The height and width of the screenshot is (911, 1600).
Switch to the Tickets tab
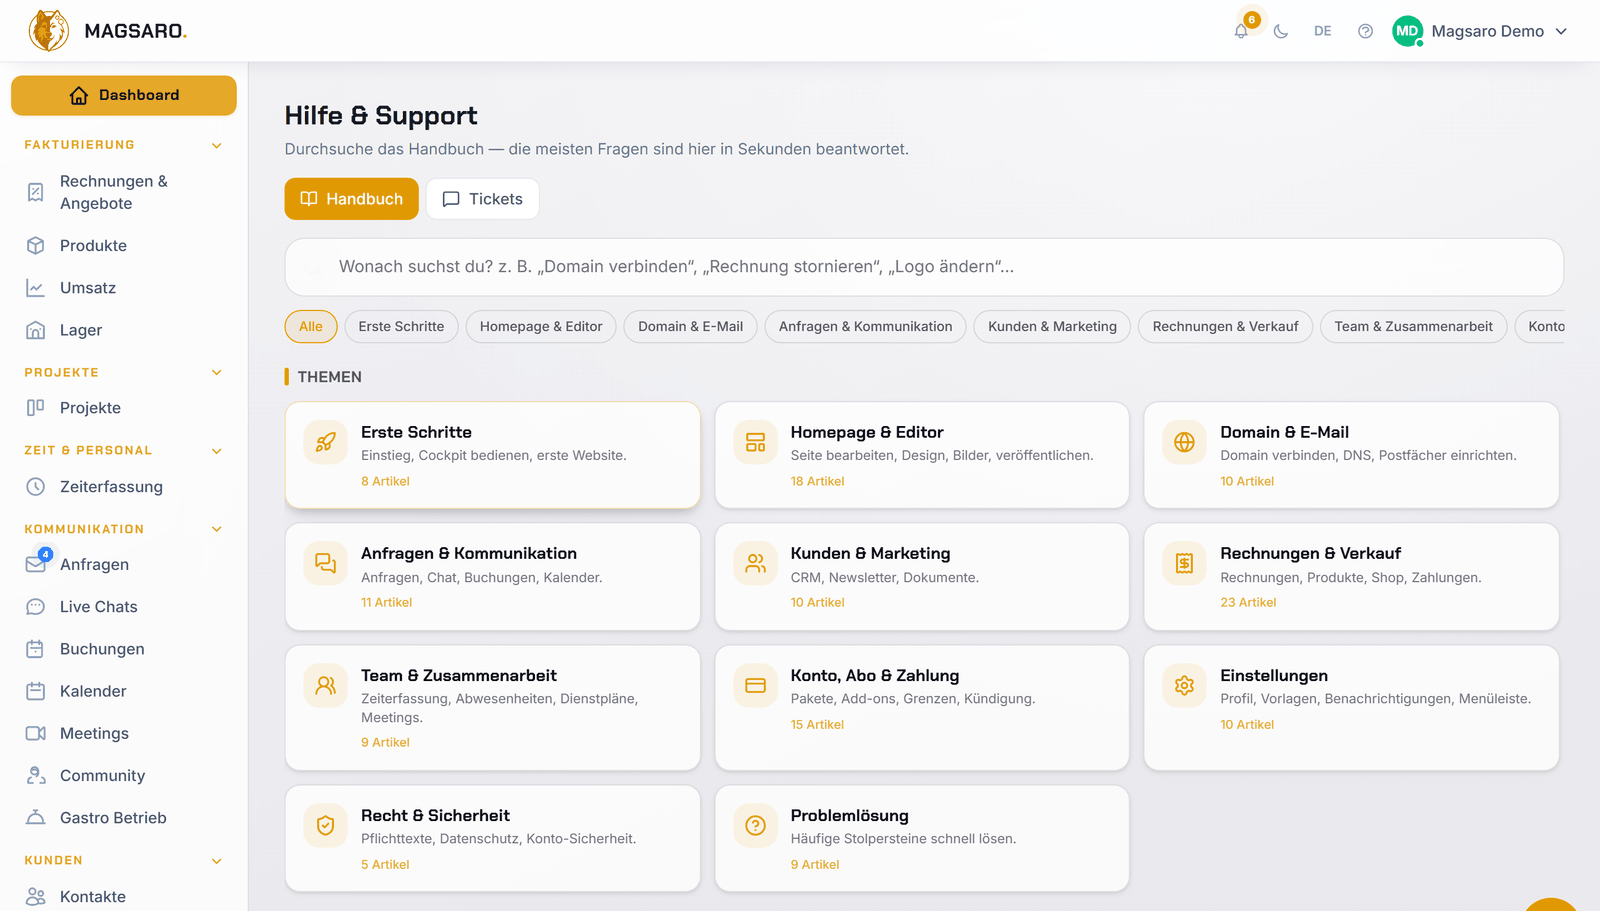pyautogui.click(x=483, y=199)
